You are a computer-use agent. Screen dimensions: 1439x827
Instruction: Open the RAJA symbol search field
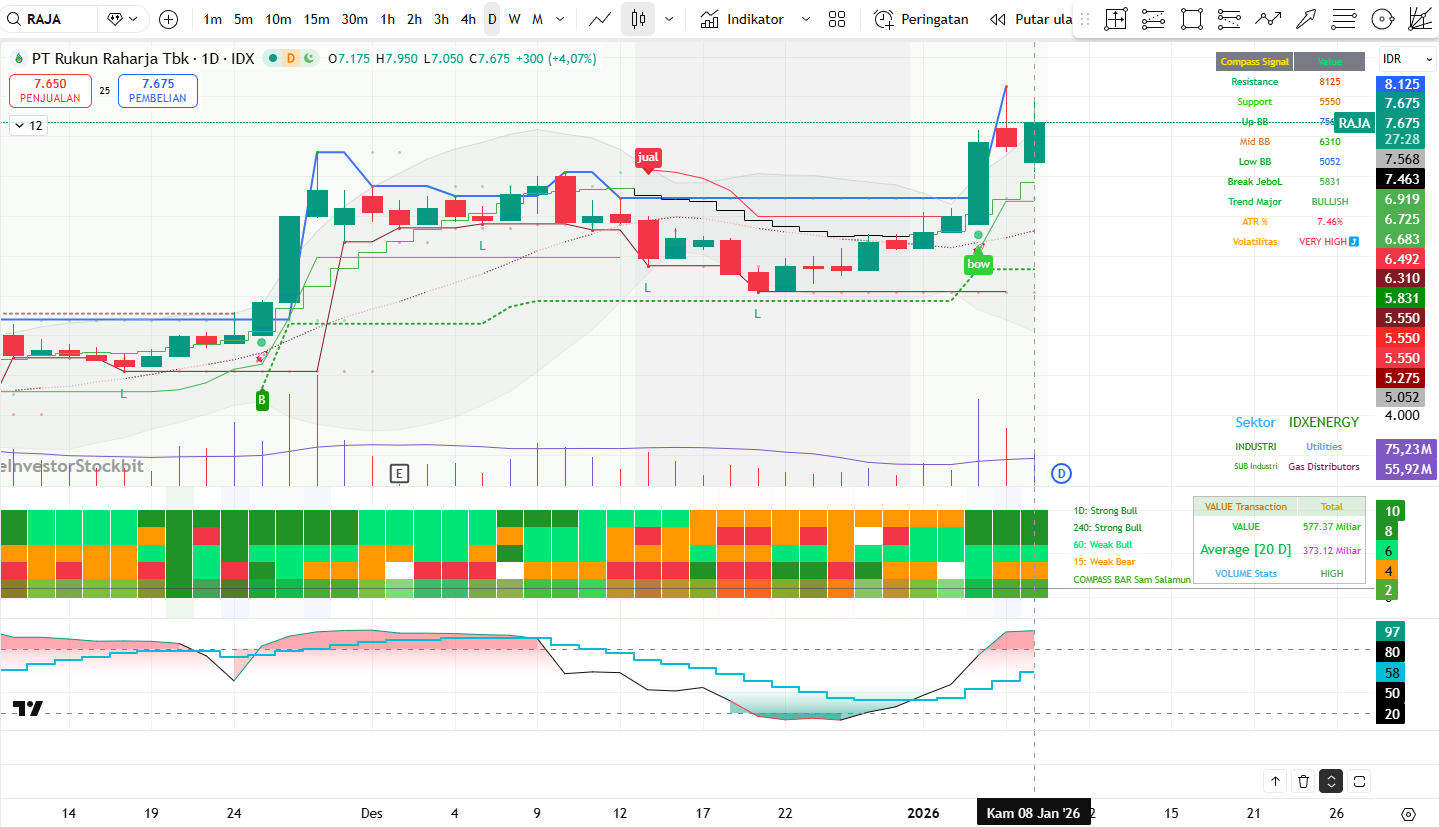coord(50,19)
